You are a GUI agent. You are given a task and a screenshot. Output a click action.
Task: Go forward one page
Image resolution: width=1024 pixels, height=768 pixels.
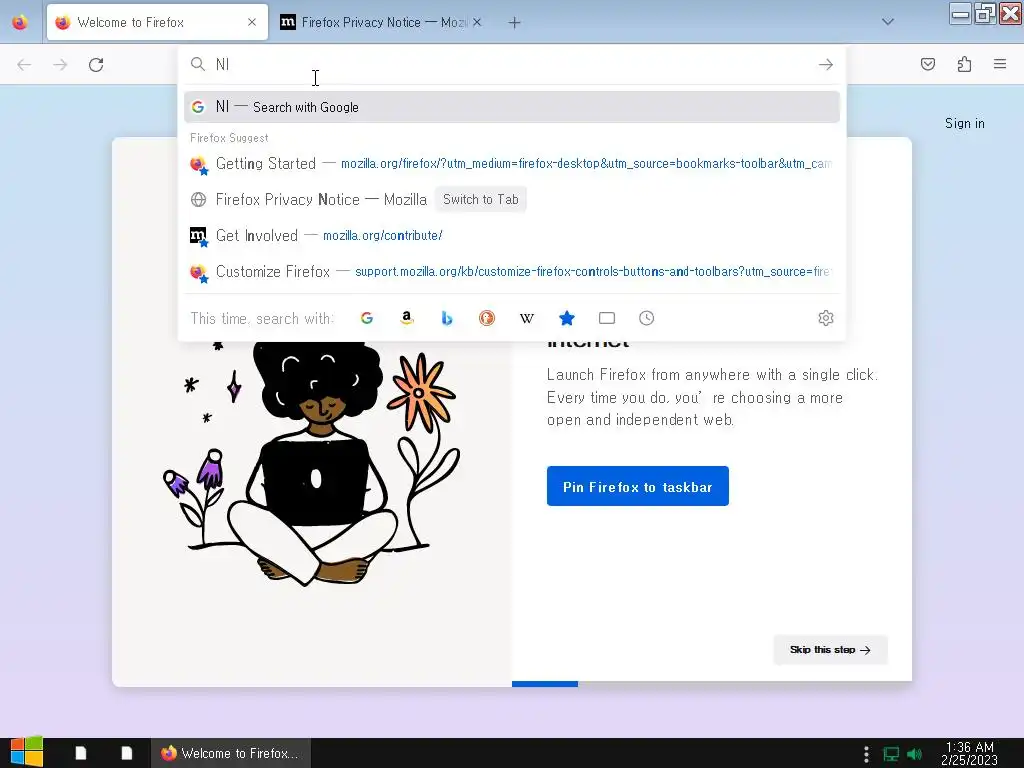[x=60, y=65]
